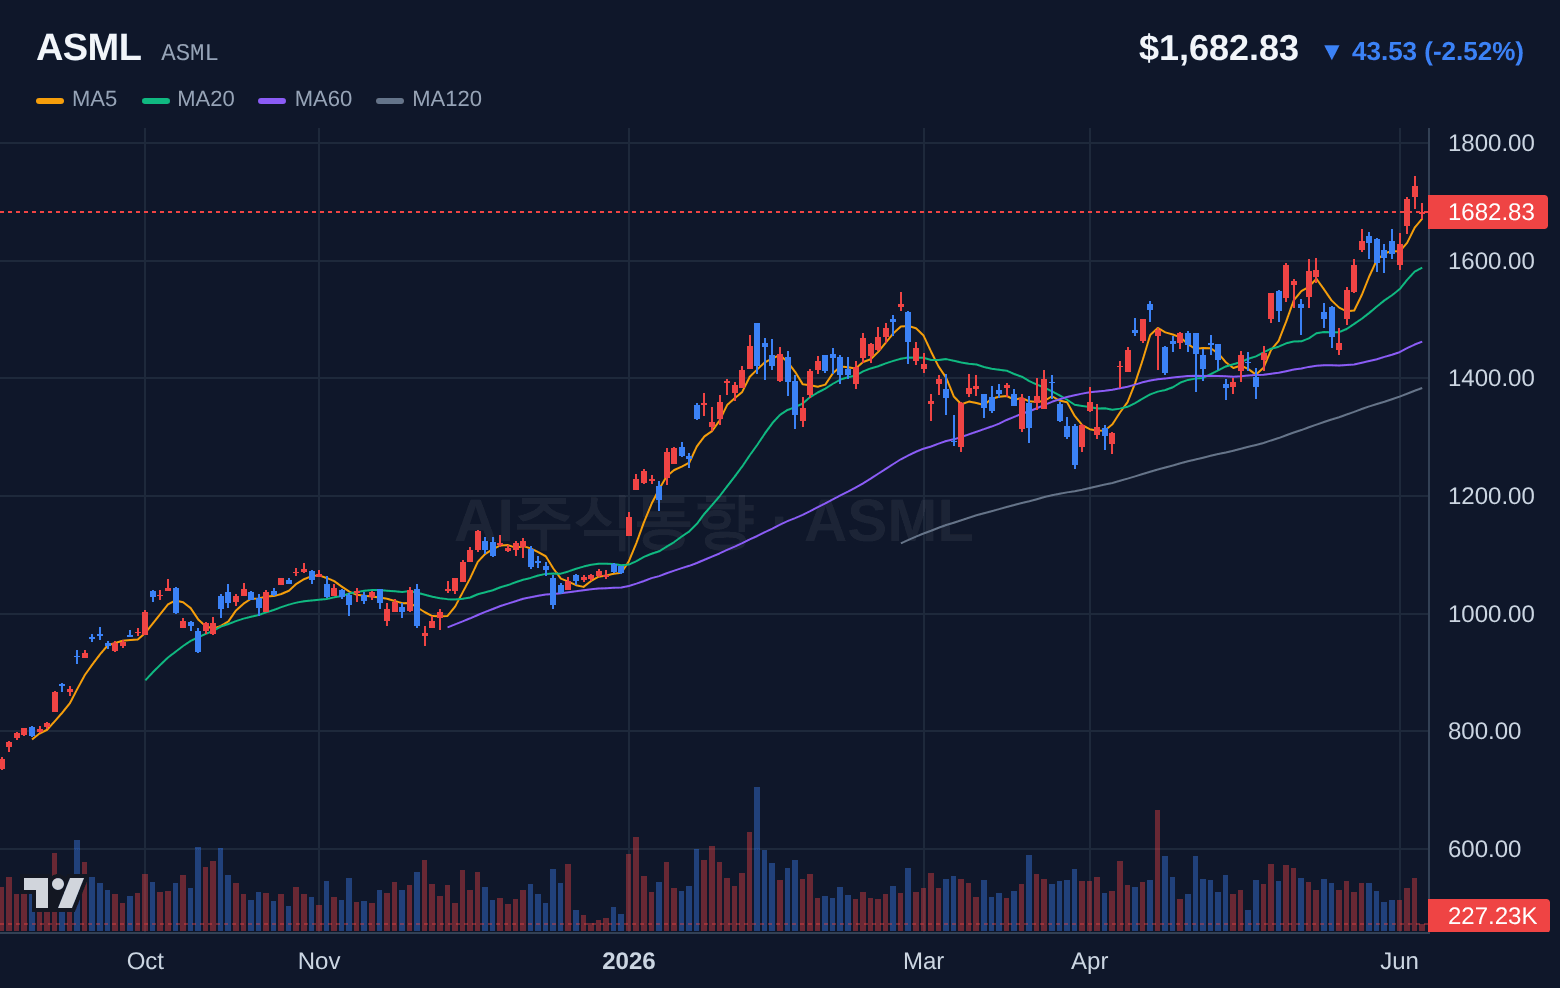Click the gray MA120 color swatch
This screenshot has width=1560, height=988.
click(390, 100)
